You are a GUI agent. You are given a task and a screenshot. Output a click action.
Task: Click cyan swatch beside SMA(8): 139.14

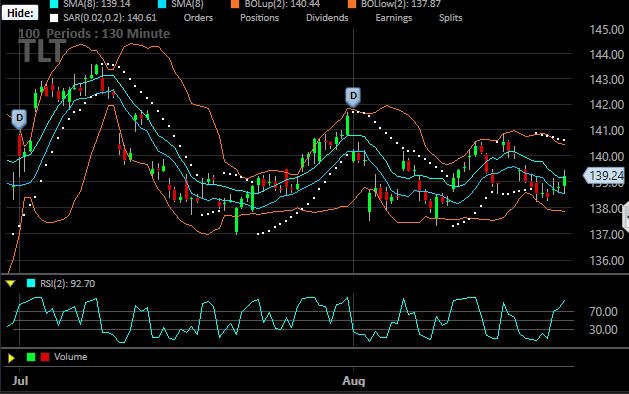click(54, 4)
